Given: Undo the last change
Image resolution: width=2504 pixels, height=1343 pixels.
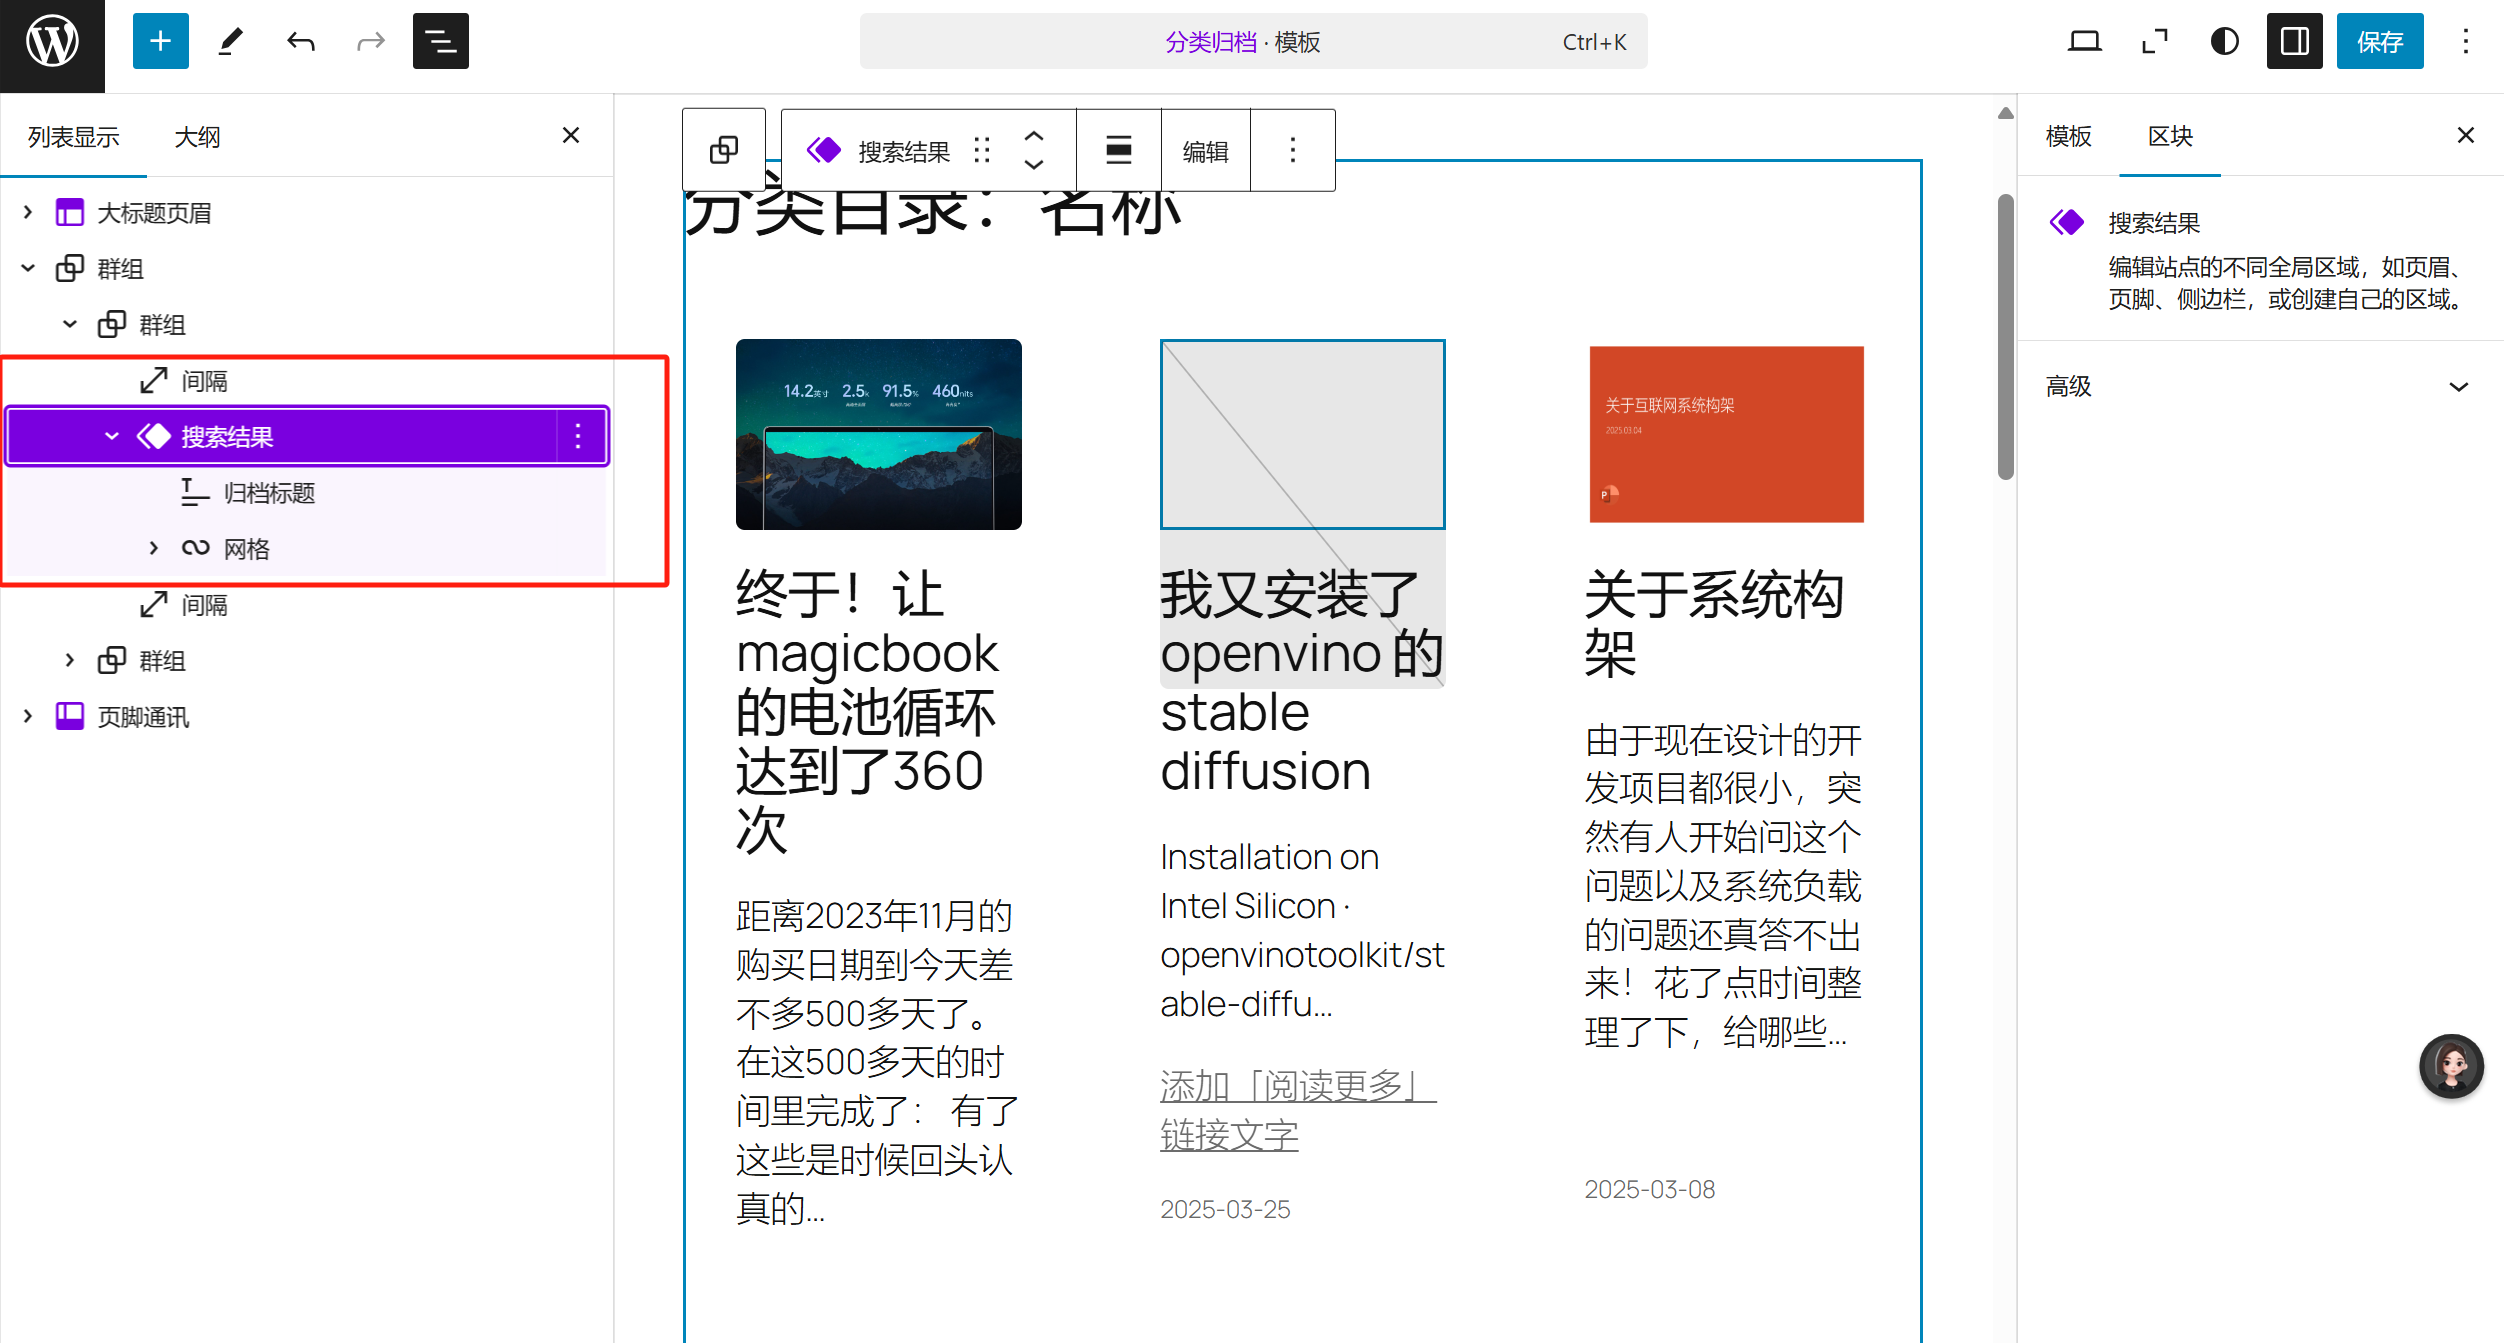Looking at the screenshot, I should coord(301,41).
